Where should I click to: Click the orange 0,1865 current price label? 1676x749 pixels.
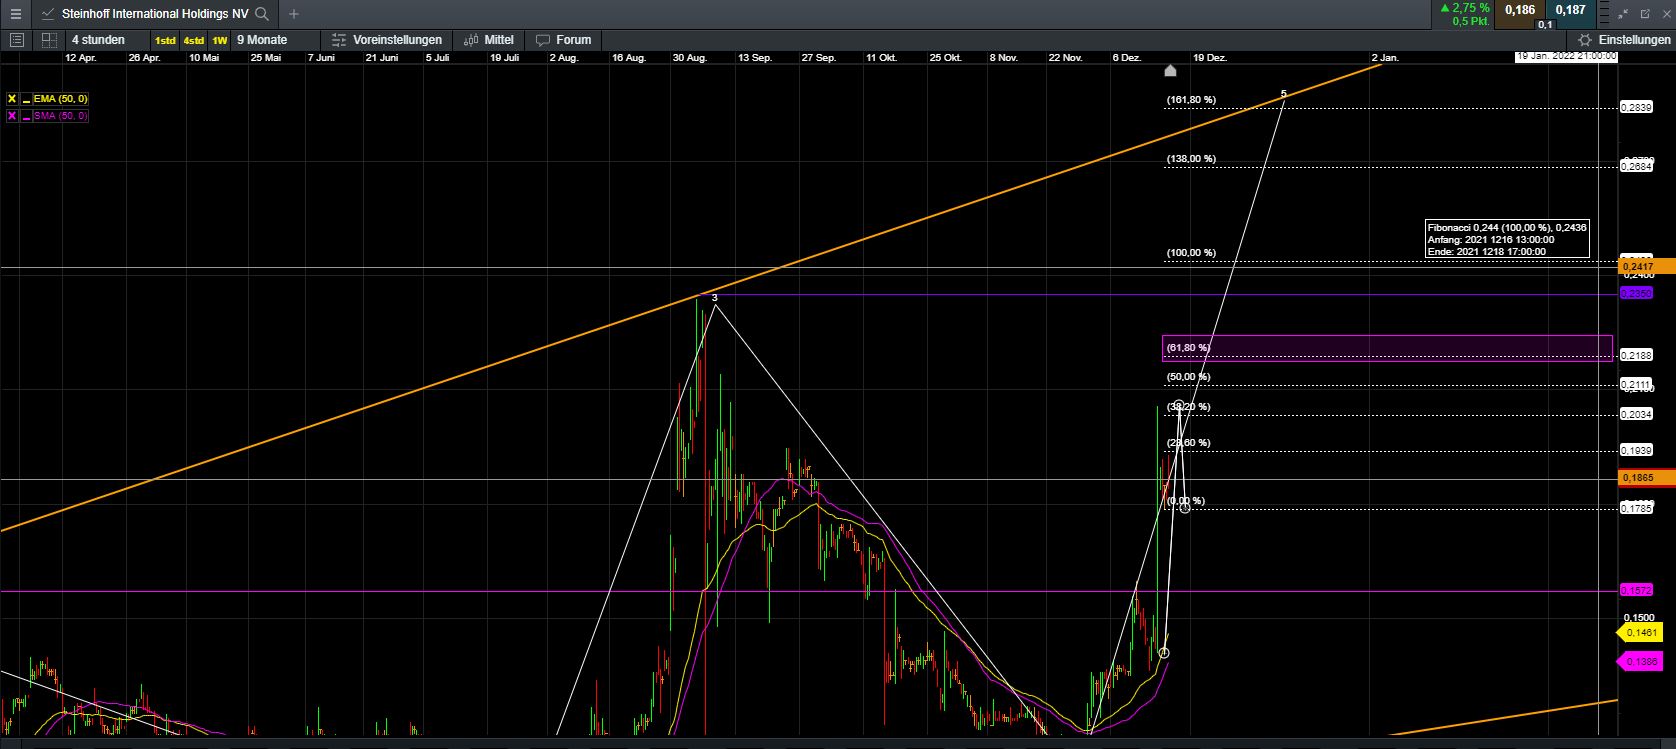[1645, 478]
